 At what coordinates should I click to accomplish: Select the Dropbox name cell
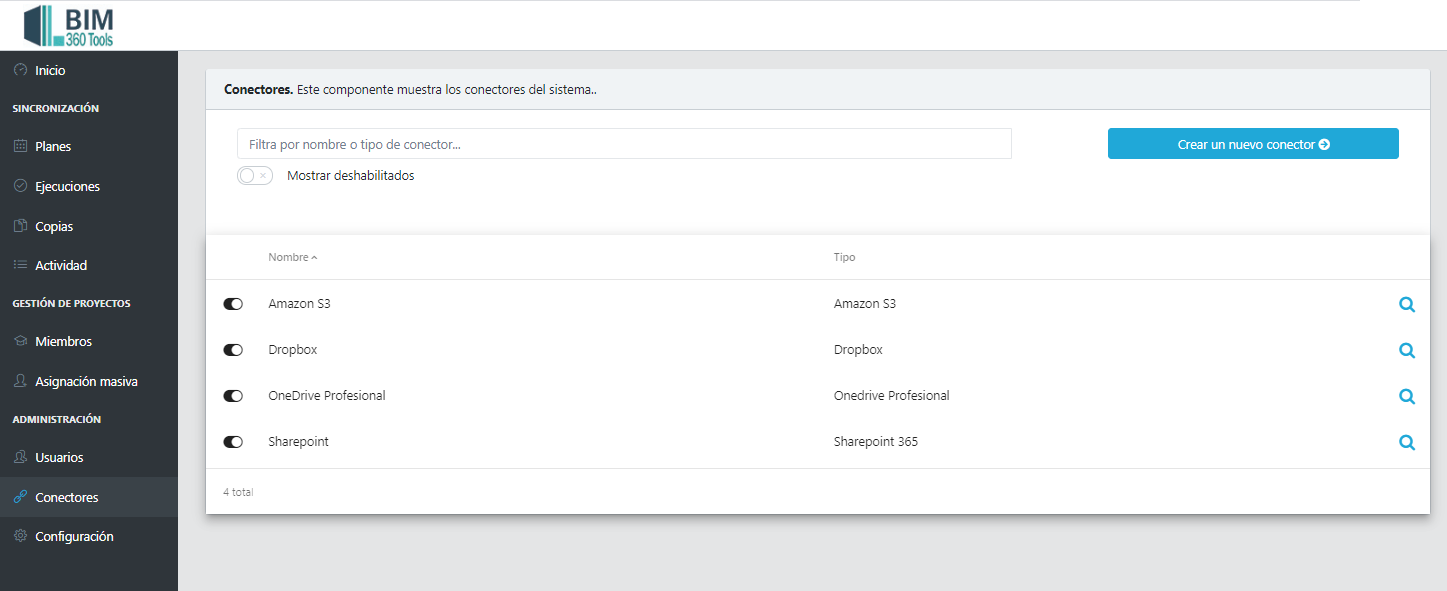coord(293,349)
